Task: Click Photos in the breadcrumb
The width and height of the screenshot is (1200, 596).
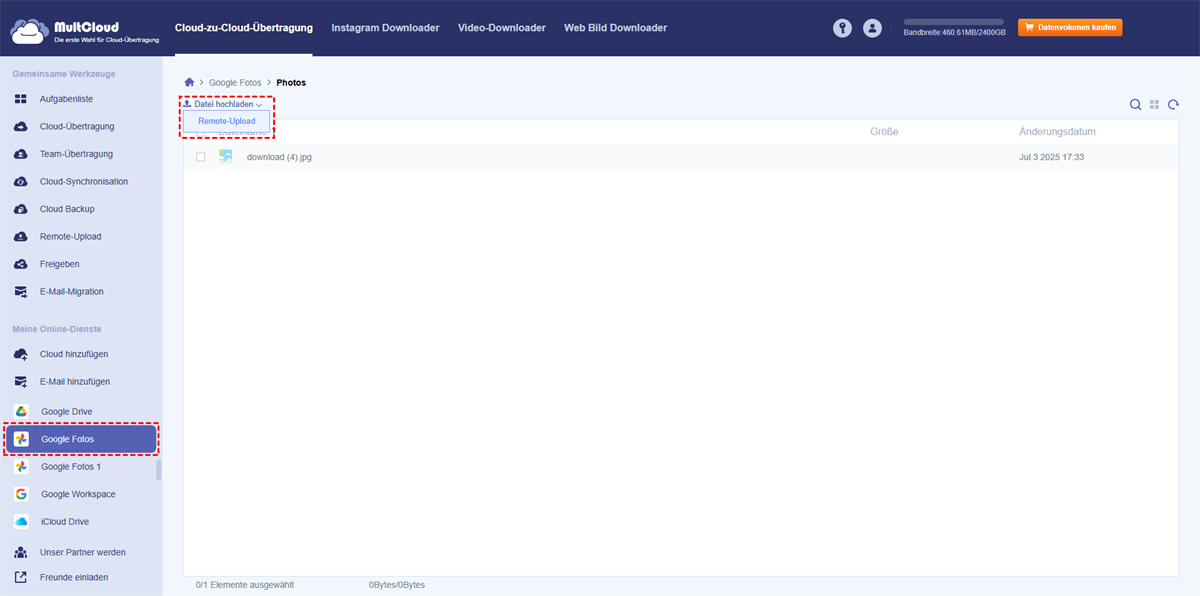Action: click(291, 82)
